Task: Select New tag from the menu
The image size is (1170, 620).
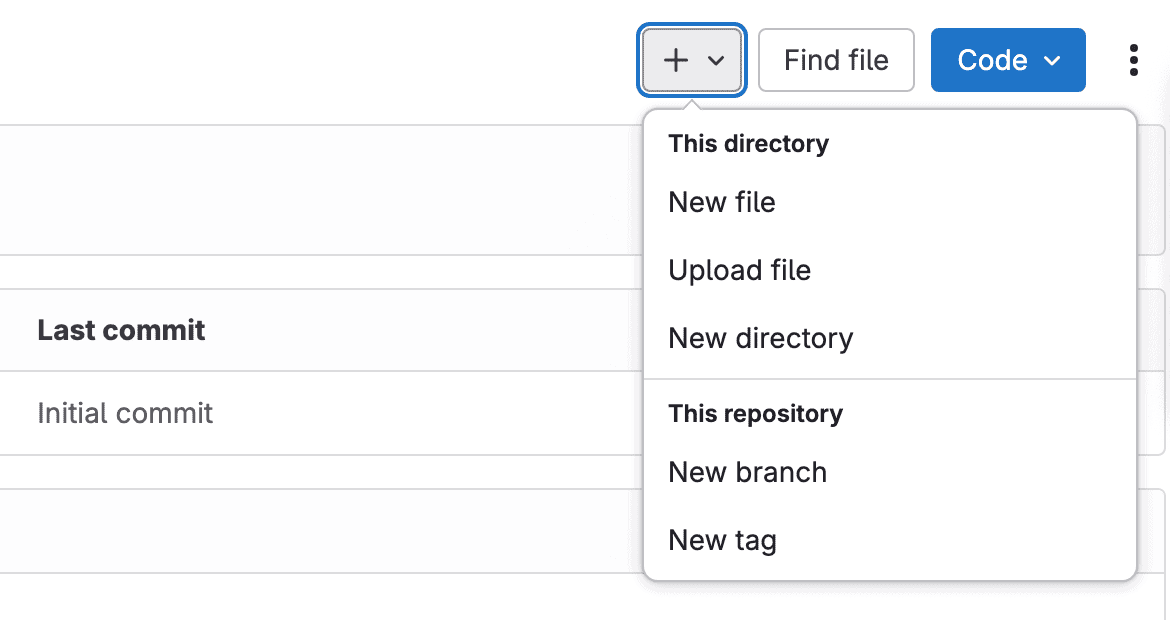Action: click(722, 540)
